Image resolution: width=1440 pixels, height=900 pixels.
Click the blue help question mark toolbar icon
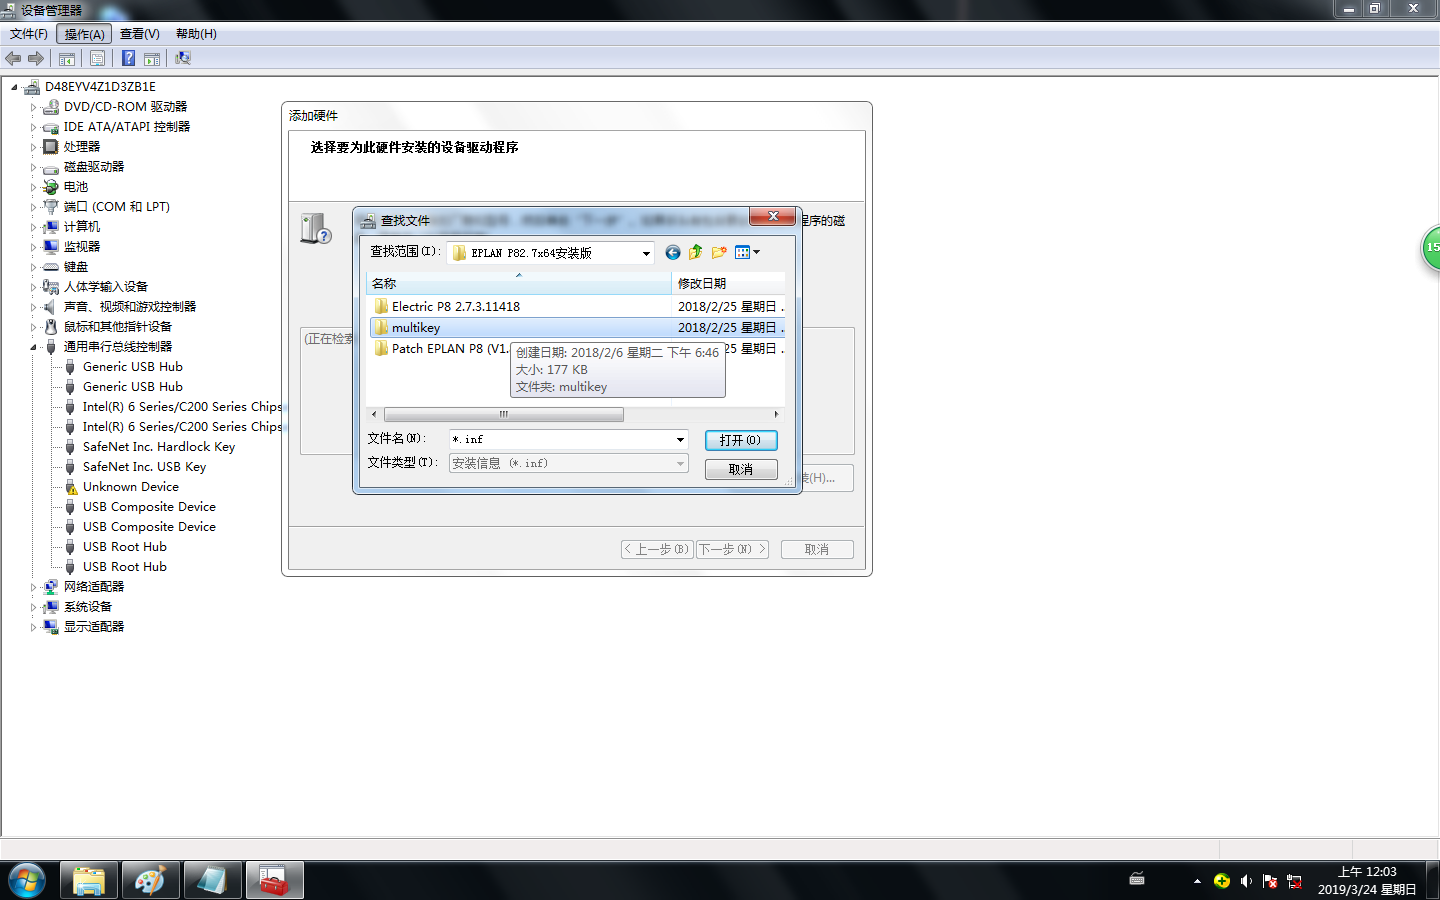click(128, 59)
